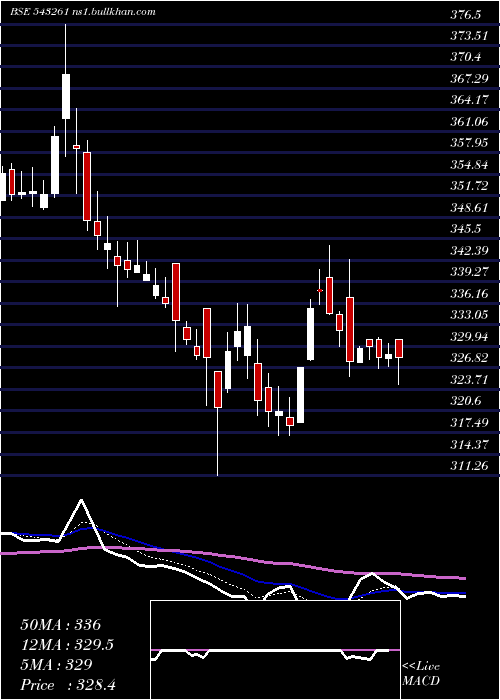This screenshot has width=500, height=700.
Task: Click the 12MA : 329.5 value
Action: click(x=67, y=644)
